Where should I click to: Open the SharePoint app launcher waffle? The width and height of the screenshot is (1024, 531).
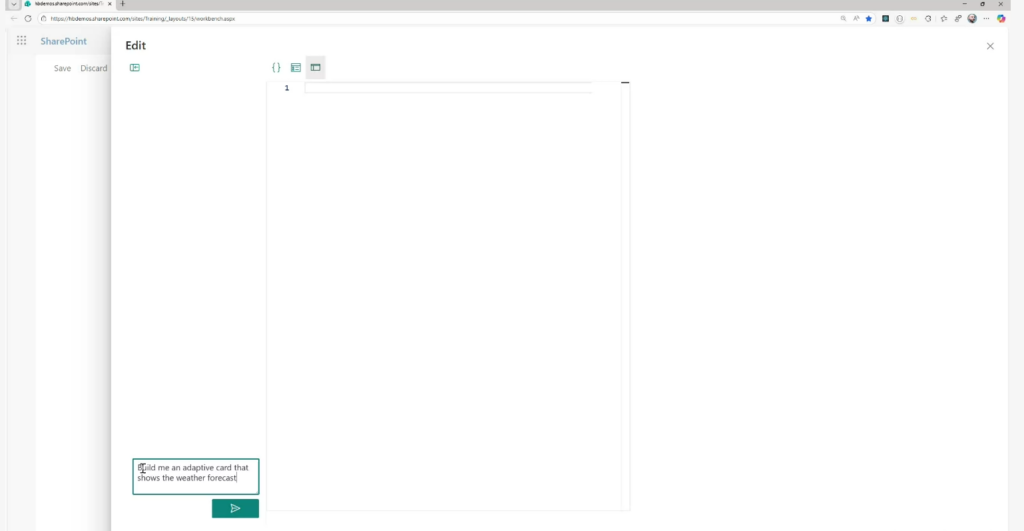[22, 40]
